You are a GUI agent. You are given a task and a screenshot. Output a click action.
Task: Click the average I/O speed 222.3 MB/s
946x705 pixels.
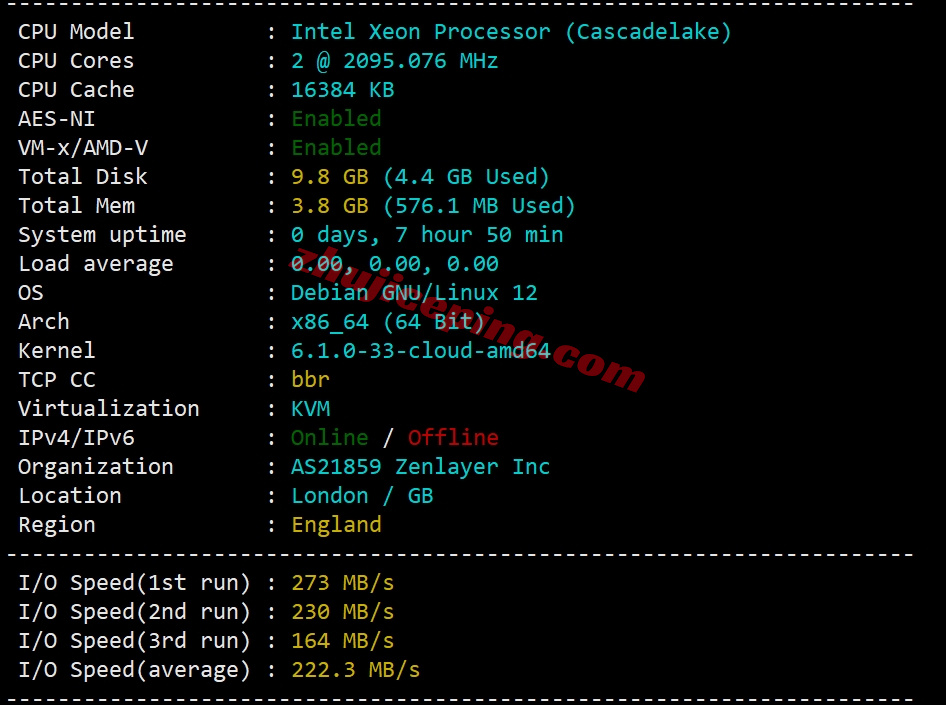click(355, 670)
